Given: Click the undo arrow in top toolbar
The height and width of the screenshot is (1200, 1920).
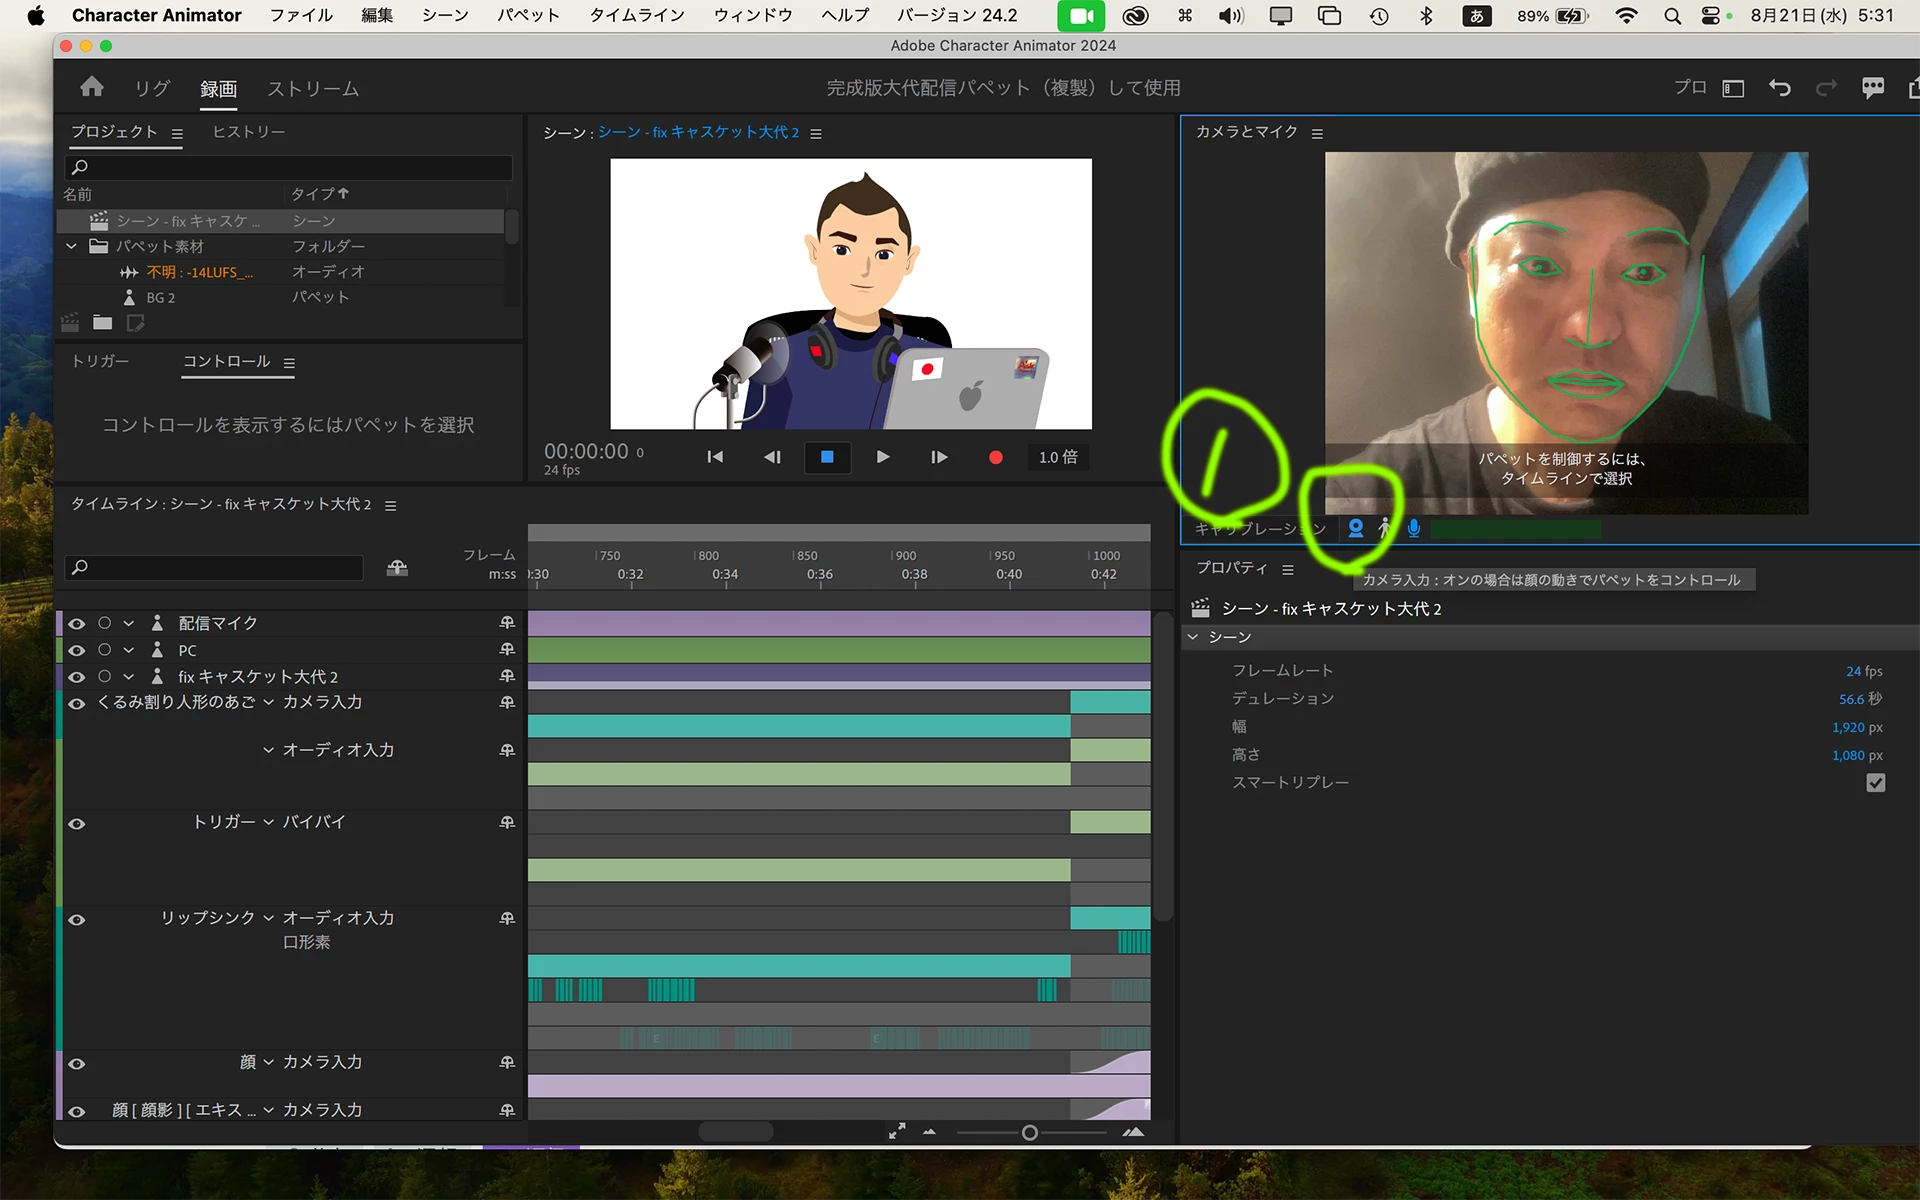Looking at the screenshot, I should point(1780,88).
